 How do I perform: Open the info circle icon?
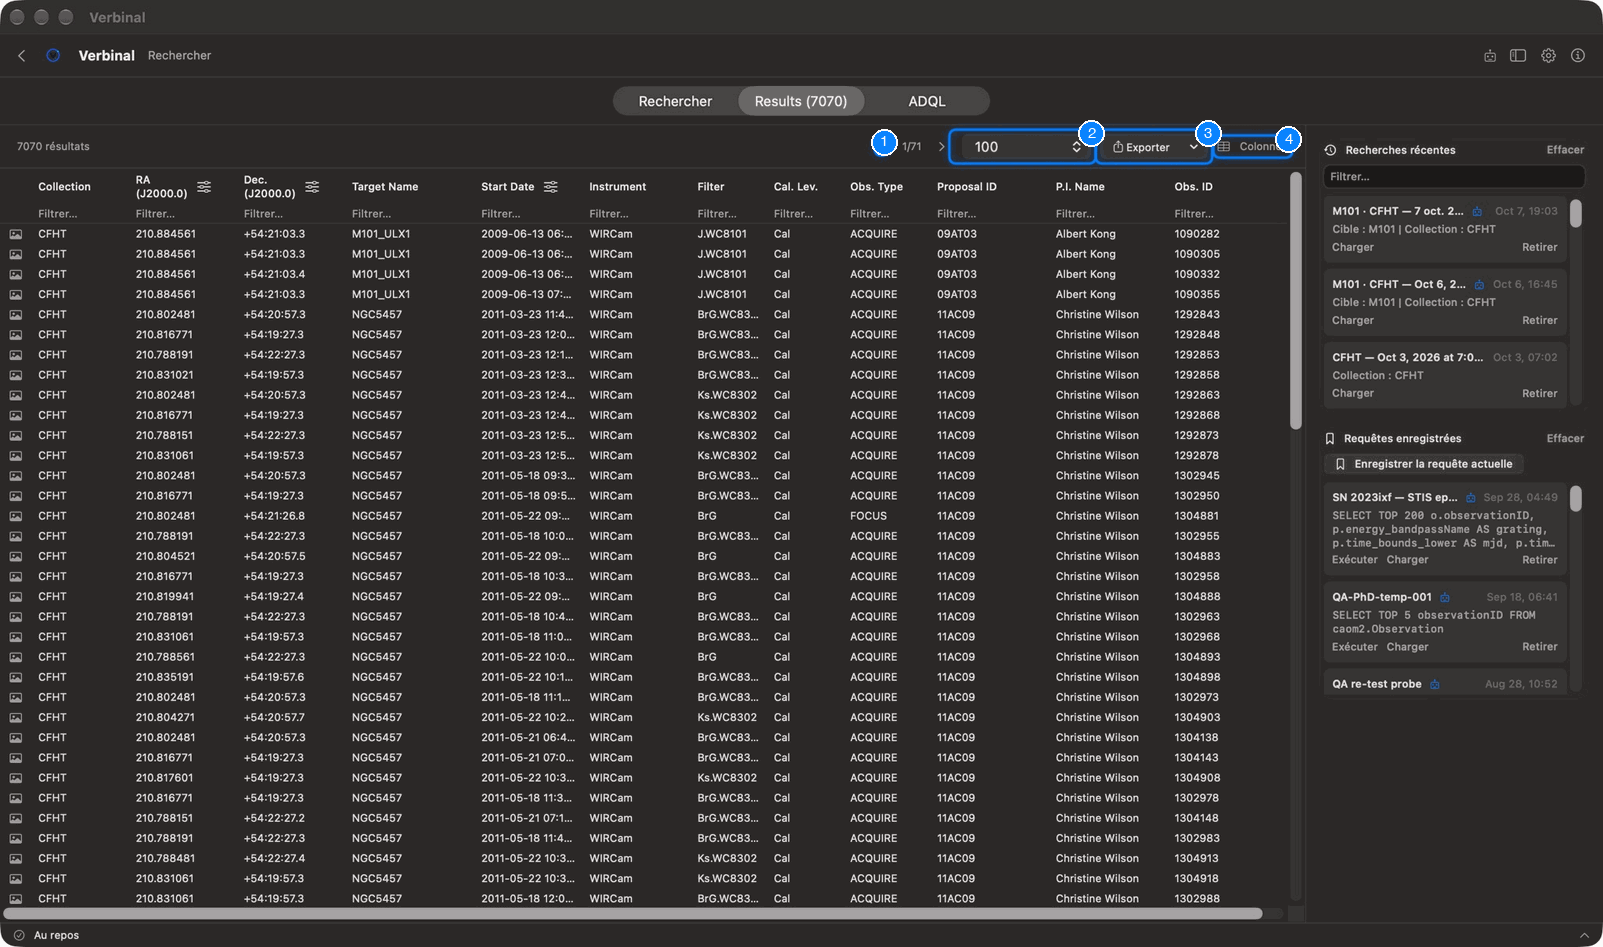pyautogui.click(x=1578, y=56)
